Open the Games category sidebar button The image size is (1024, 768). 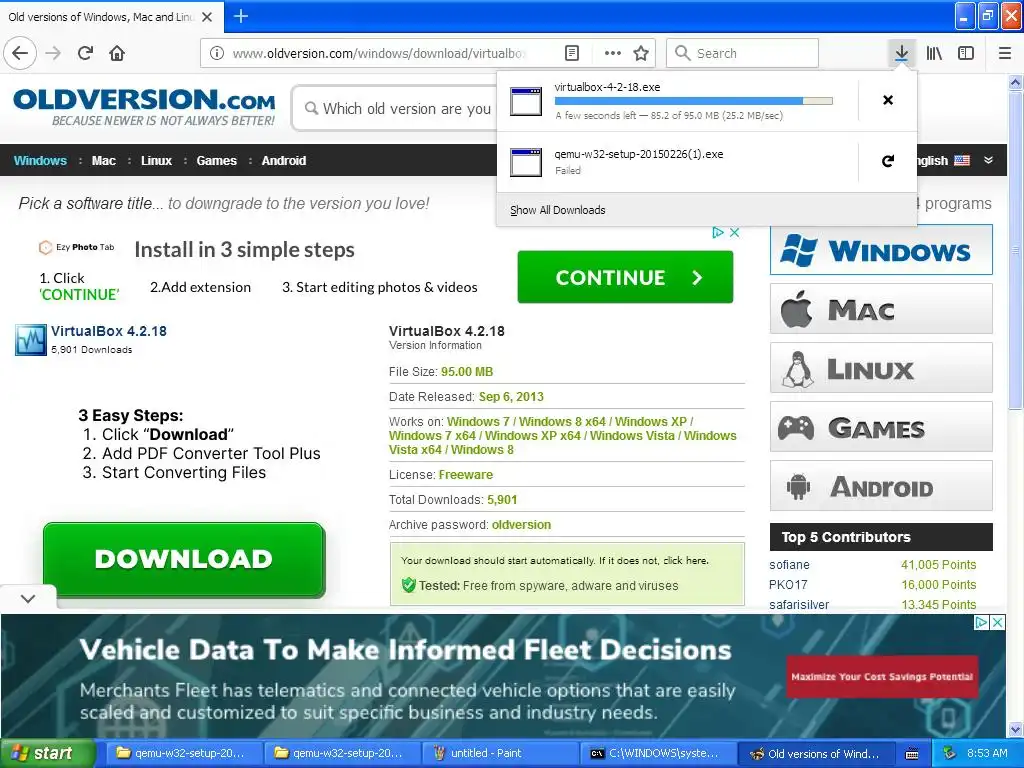click(881, 427)
